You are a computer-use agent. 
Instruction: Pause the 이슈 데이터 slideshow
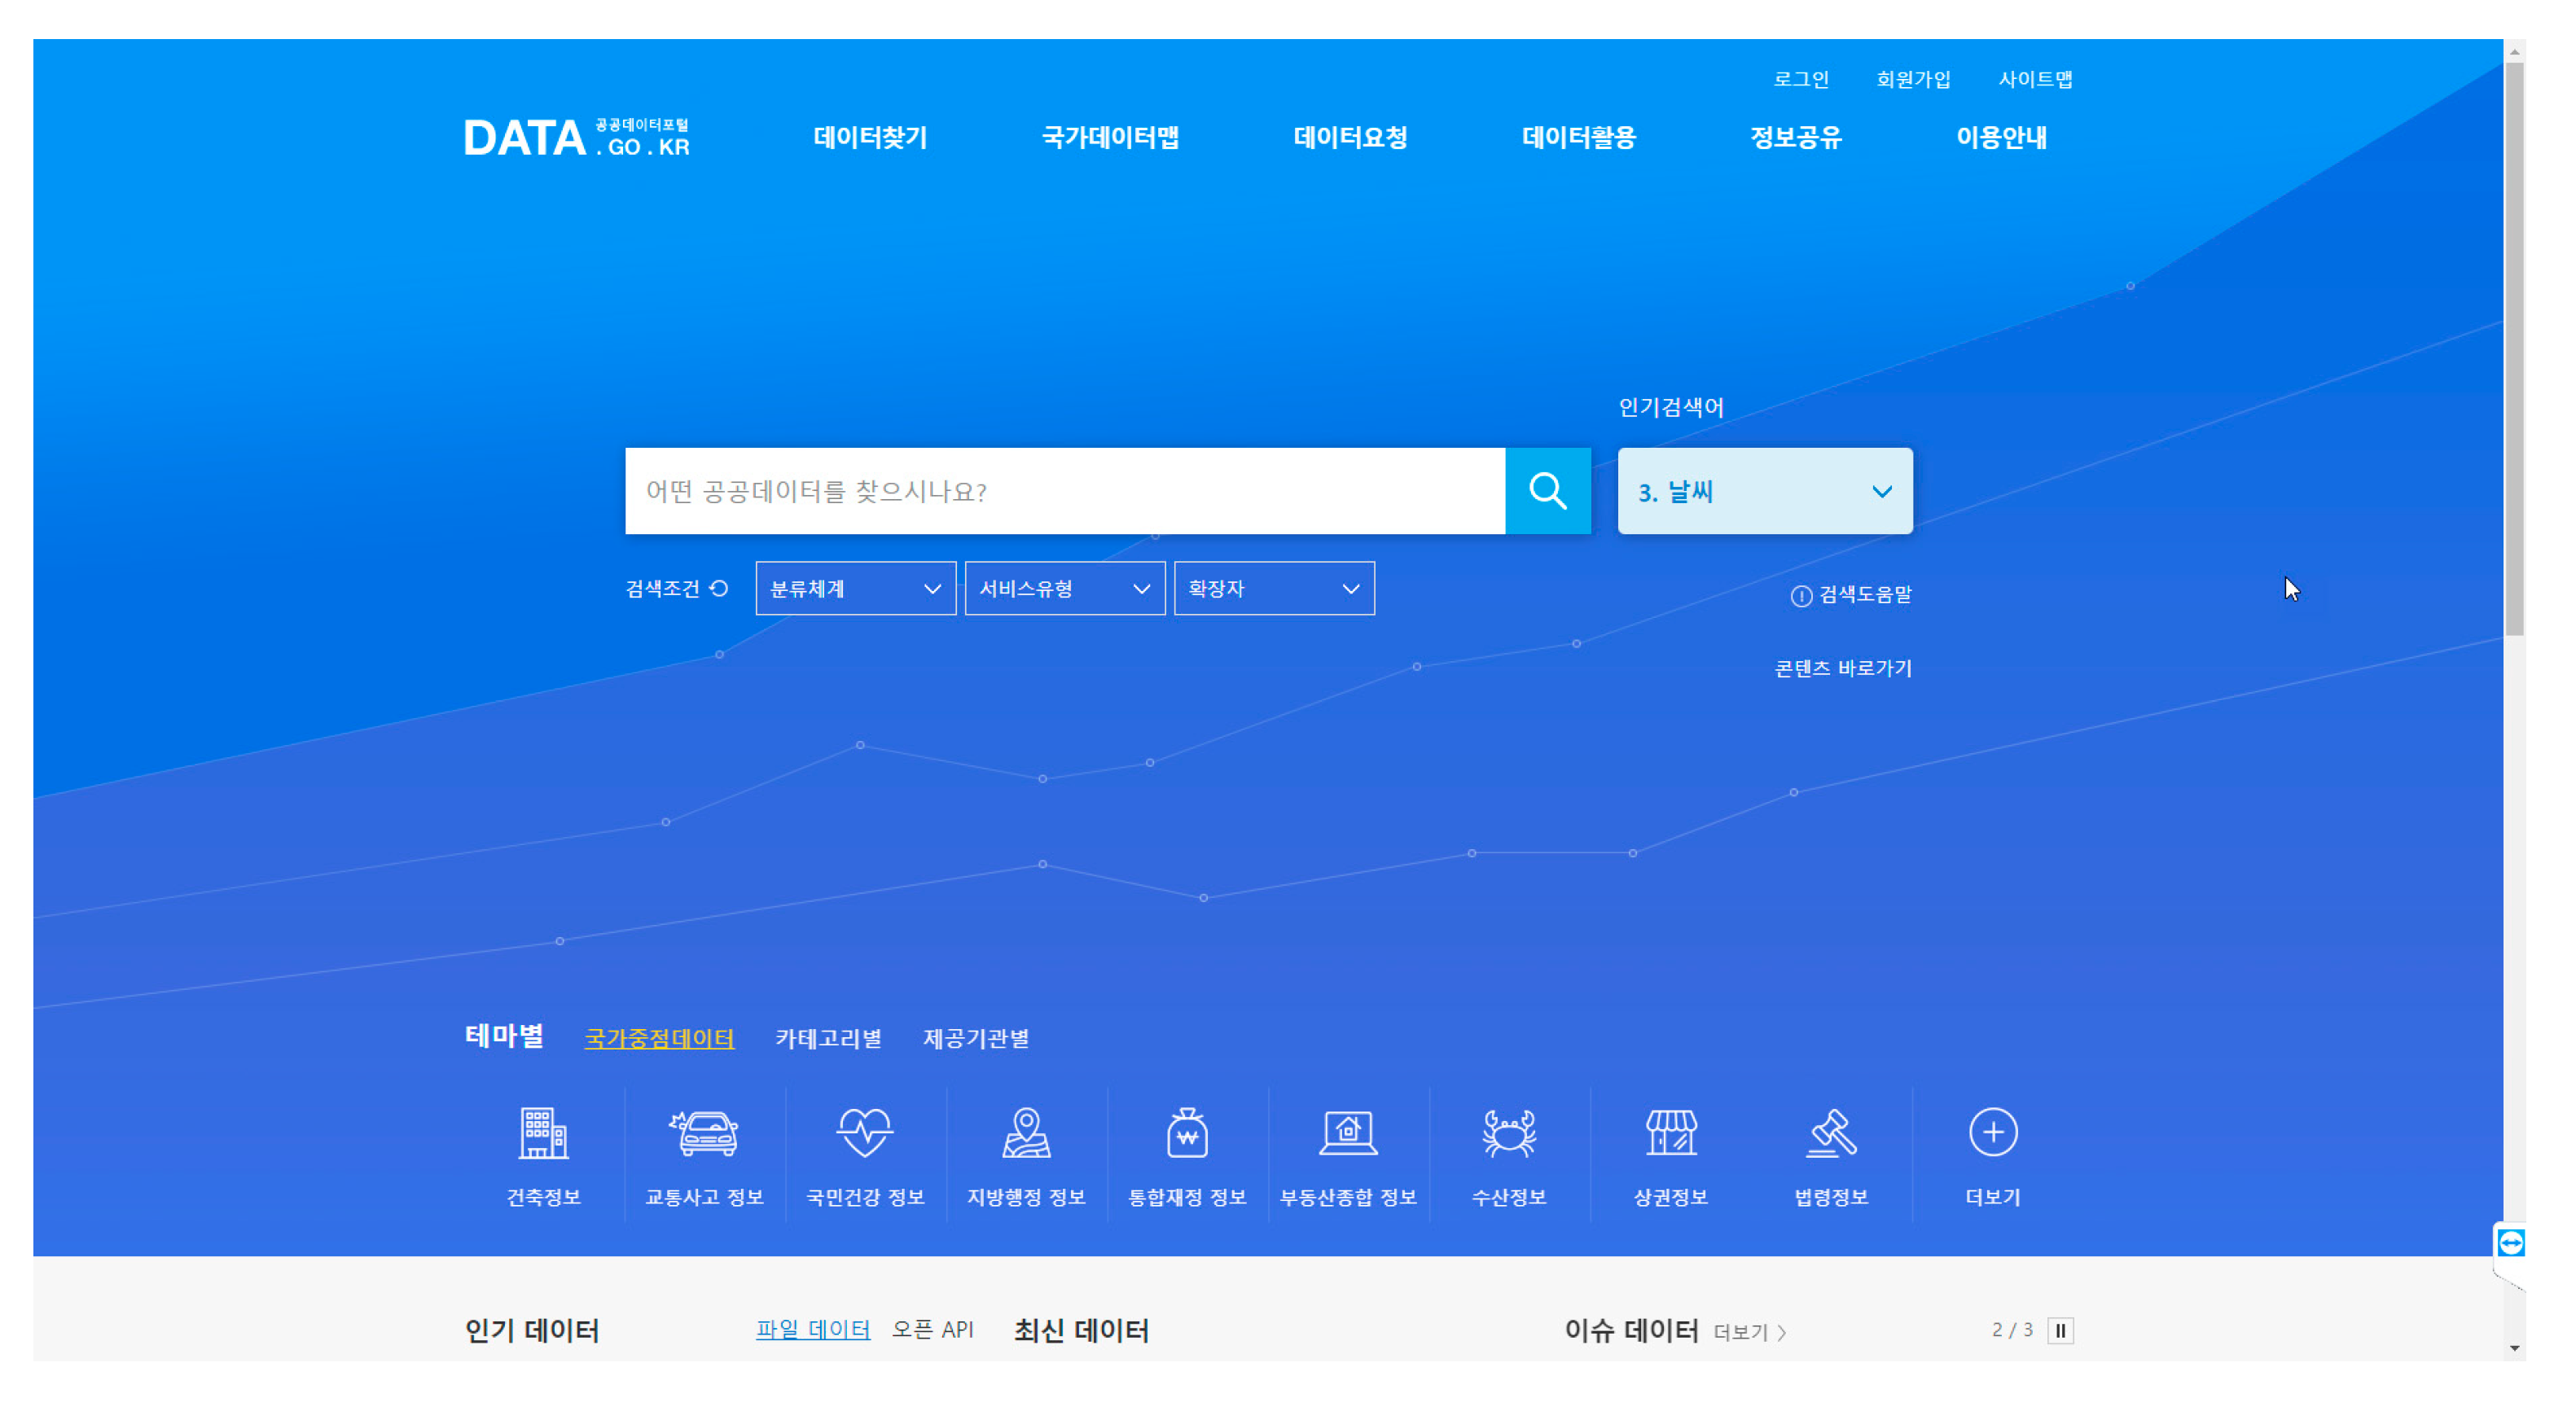point(2060,1330)
